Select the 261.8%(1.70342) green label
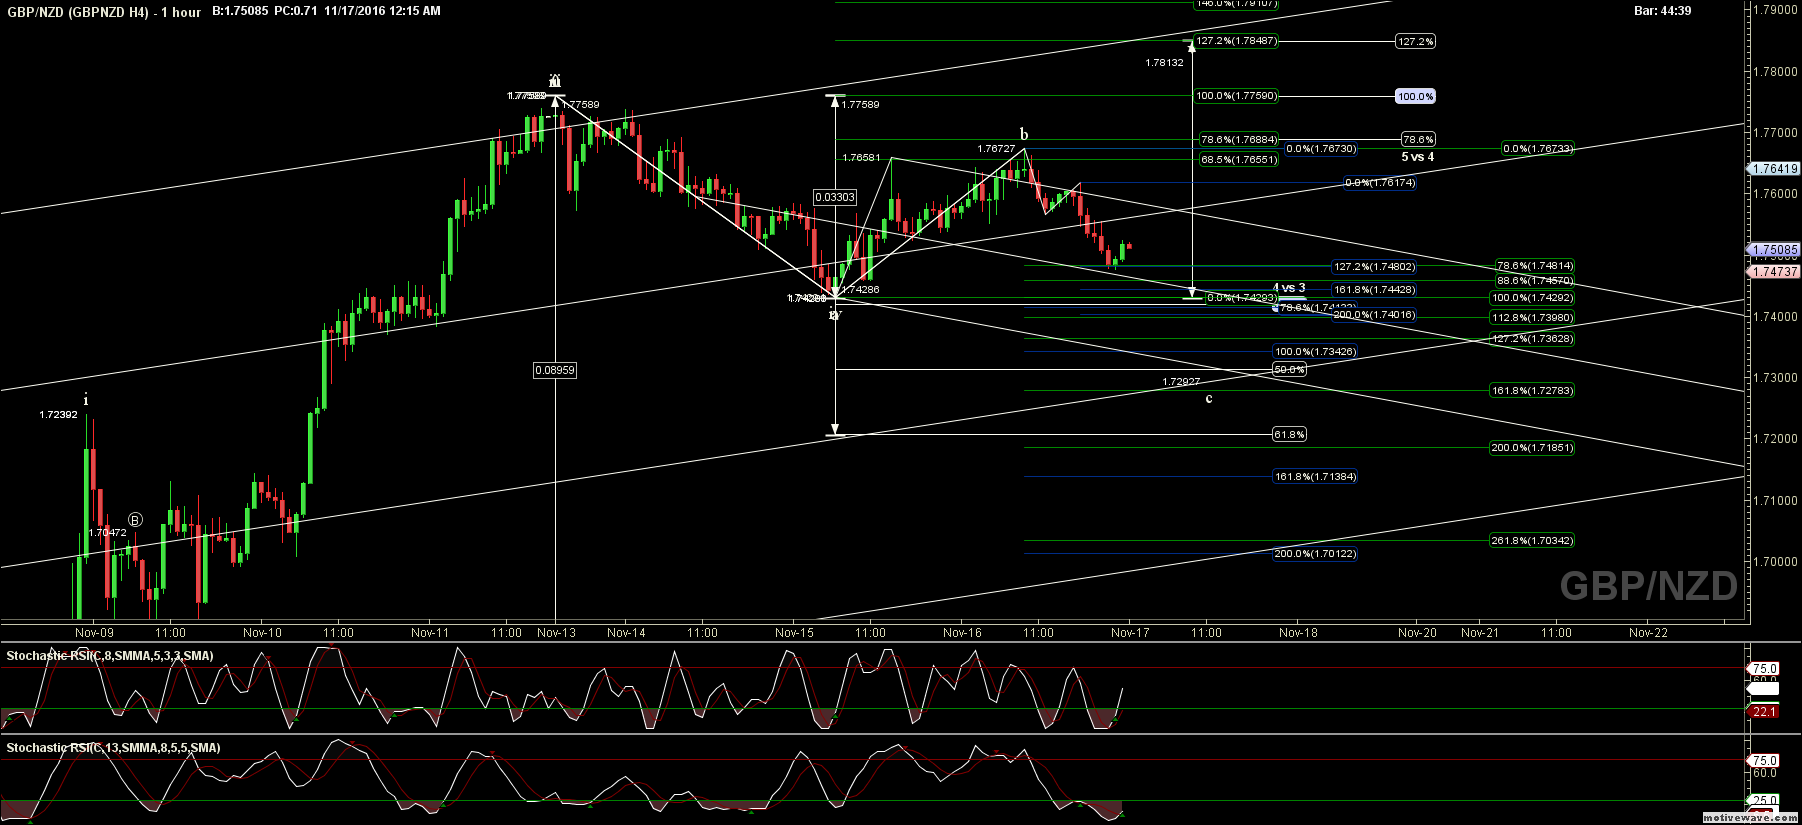This screenshot has height=825, width=1802. tap(1532, 541)
